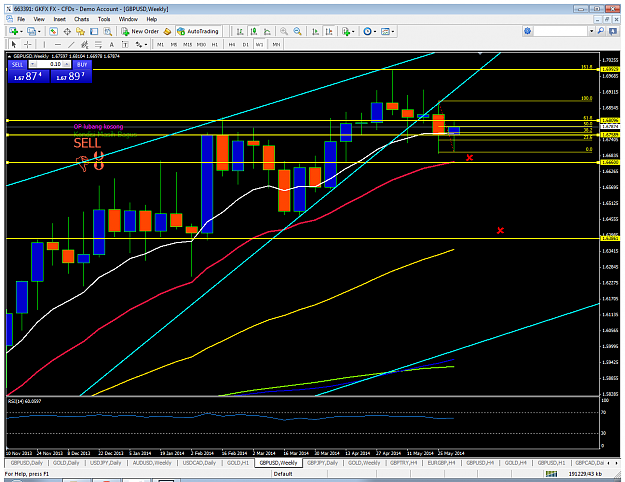
Task: Toggle the Terminal window icon
Action: tap(94, 31)
